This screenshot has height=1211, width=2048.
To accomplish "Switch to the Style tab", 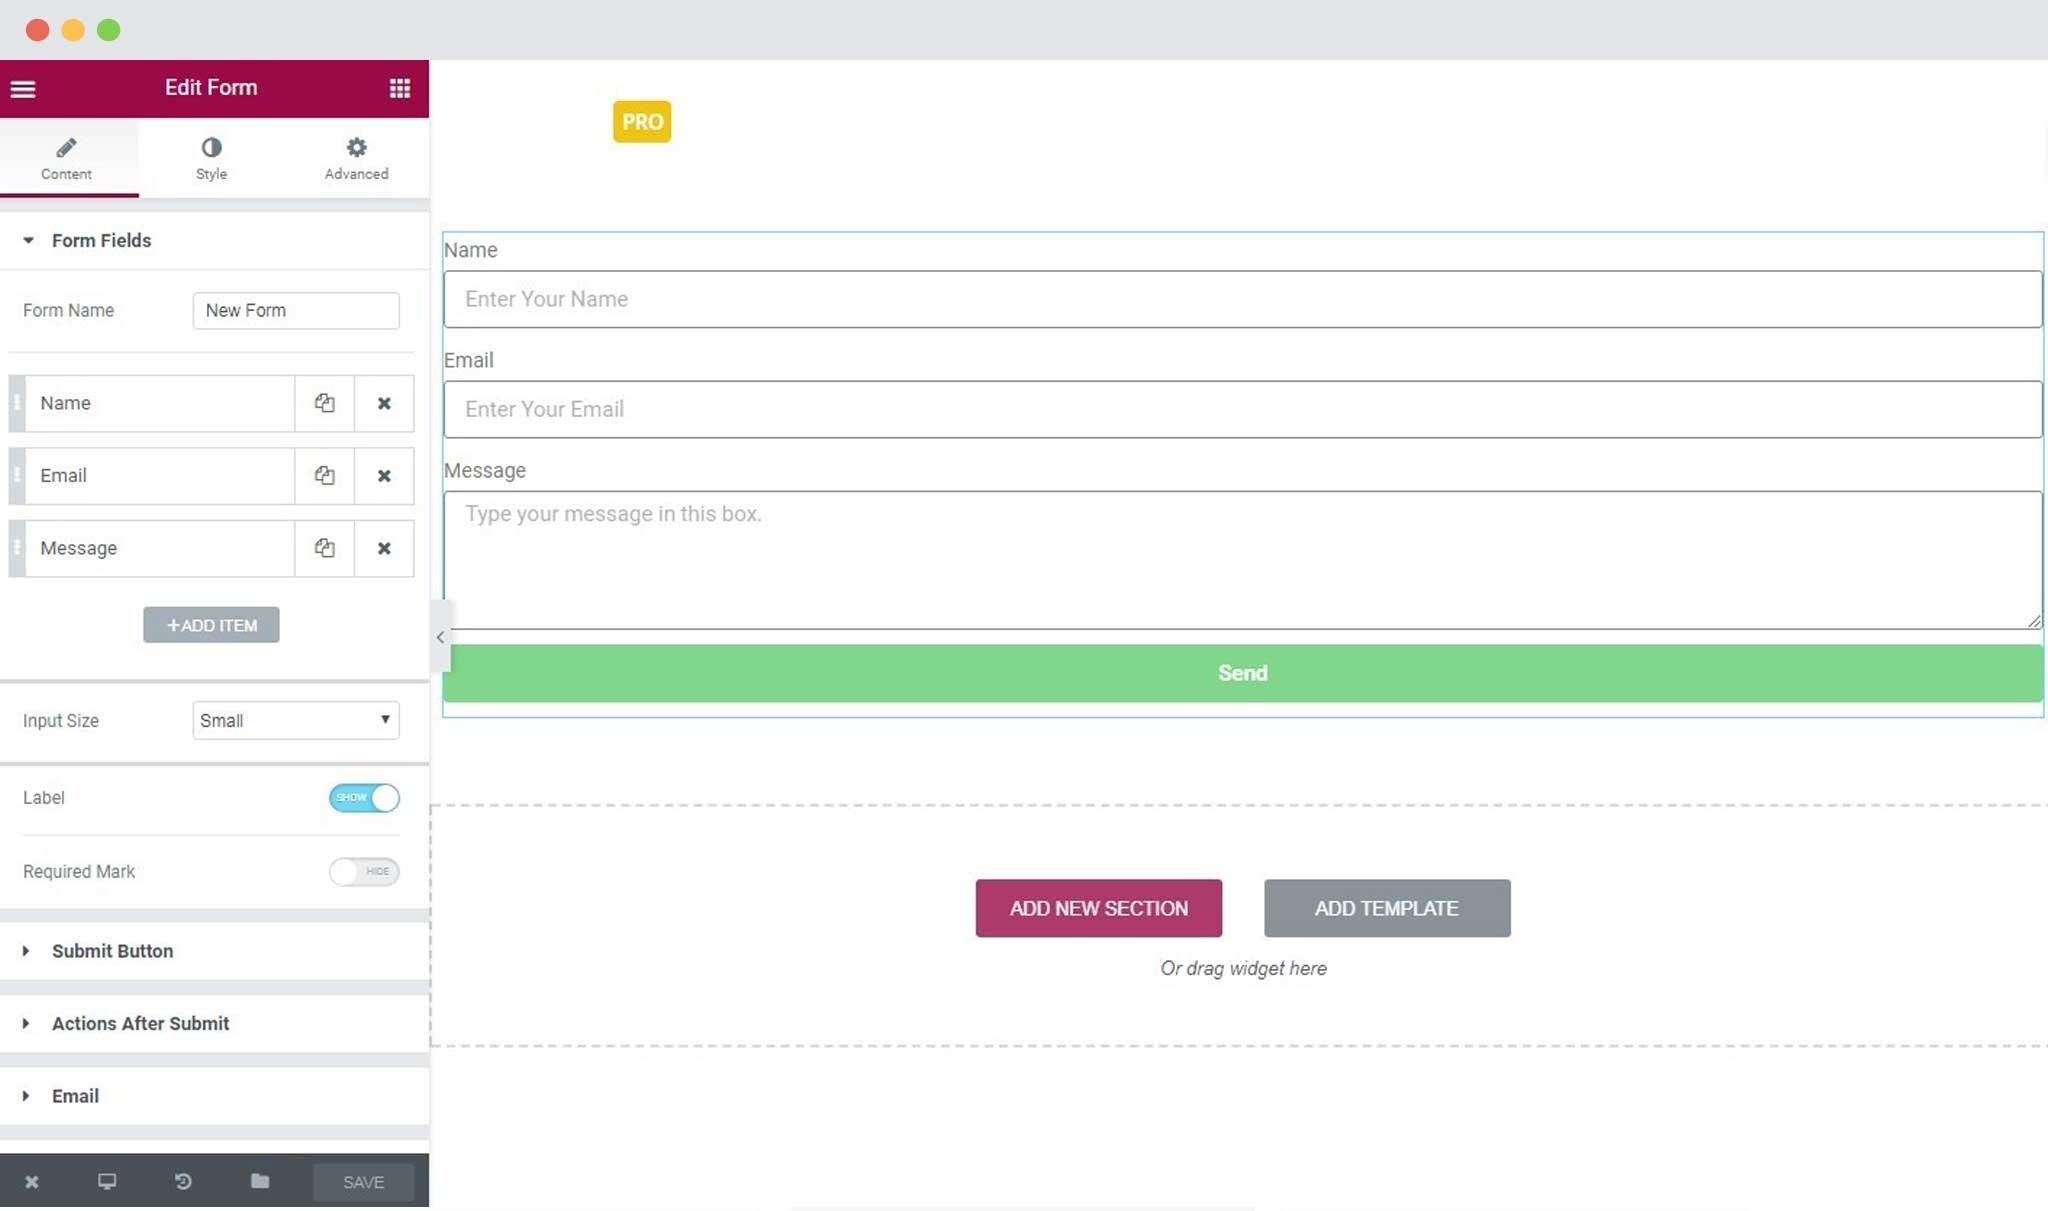I will coord(211,158).
